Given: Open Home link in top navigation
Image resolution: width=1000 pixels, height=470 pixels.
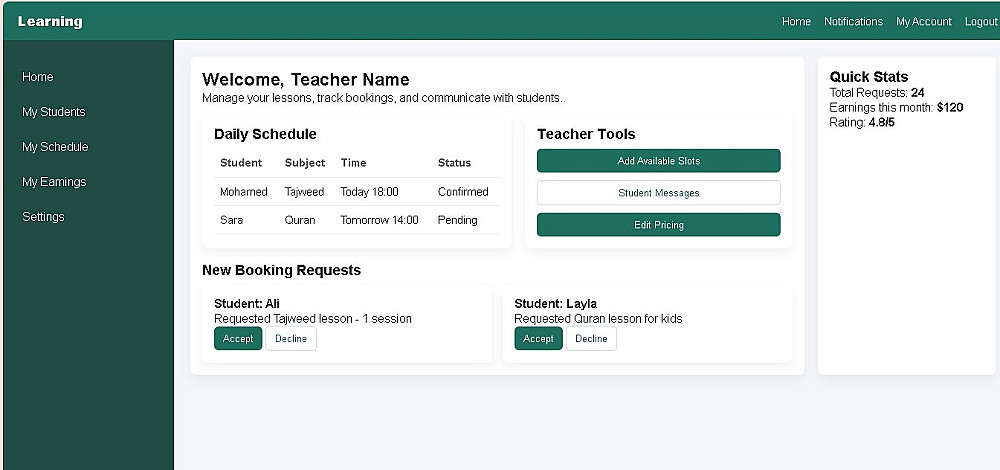Looking at the screenshot, I should (796, 22).
